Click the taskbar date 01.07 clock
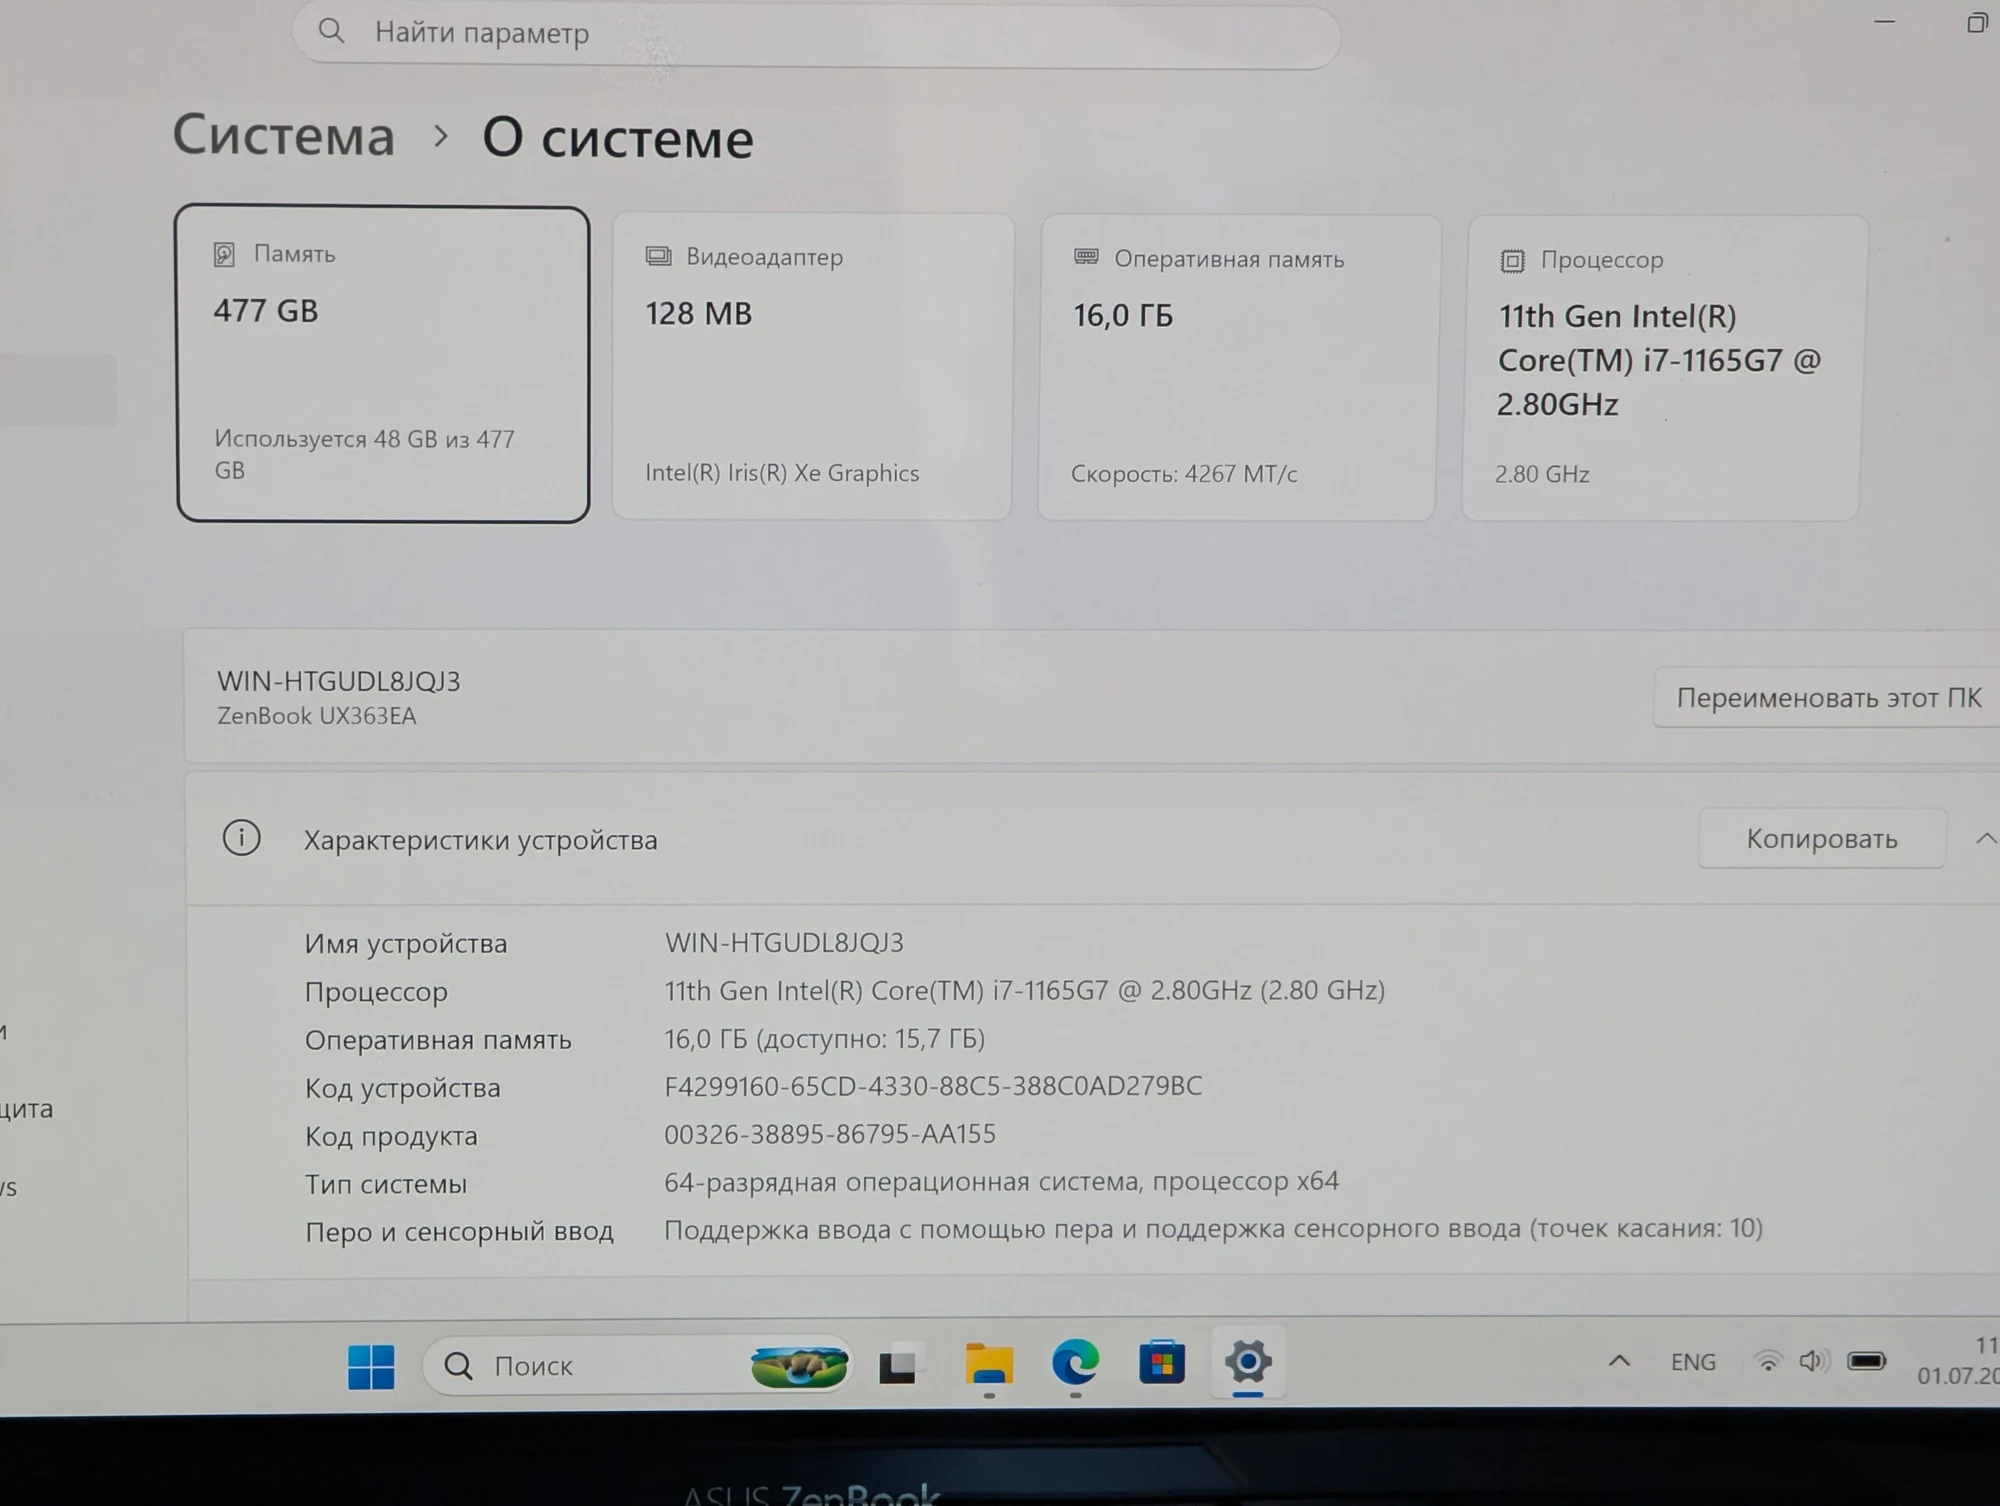Viewport: 2000px width, 1506px height. click(x=1958, y=1362)
